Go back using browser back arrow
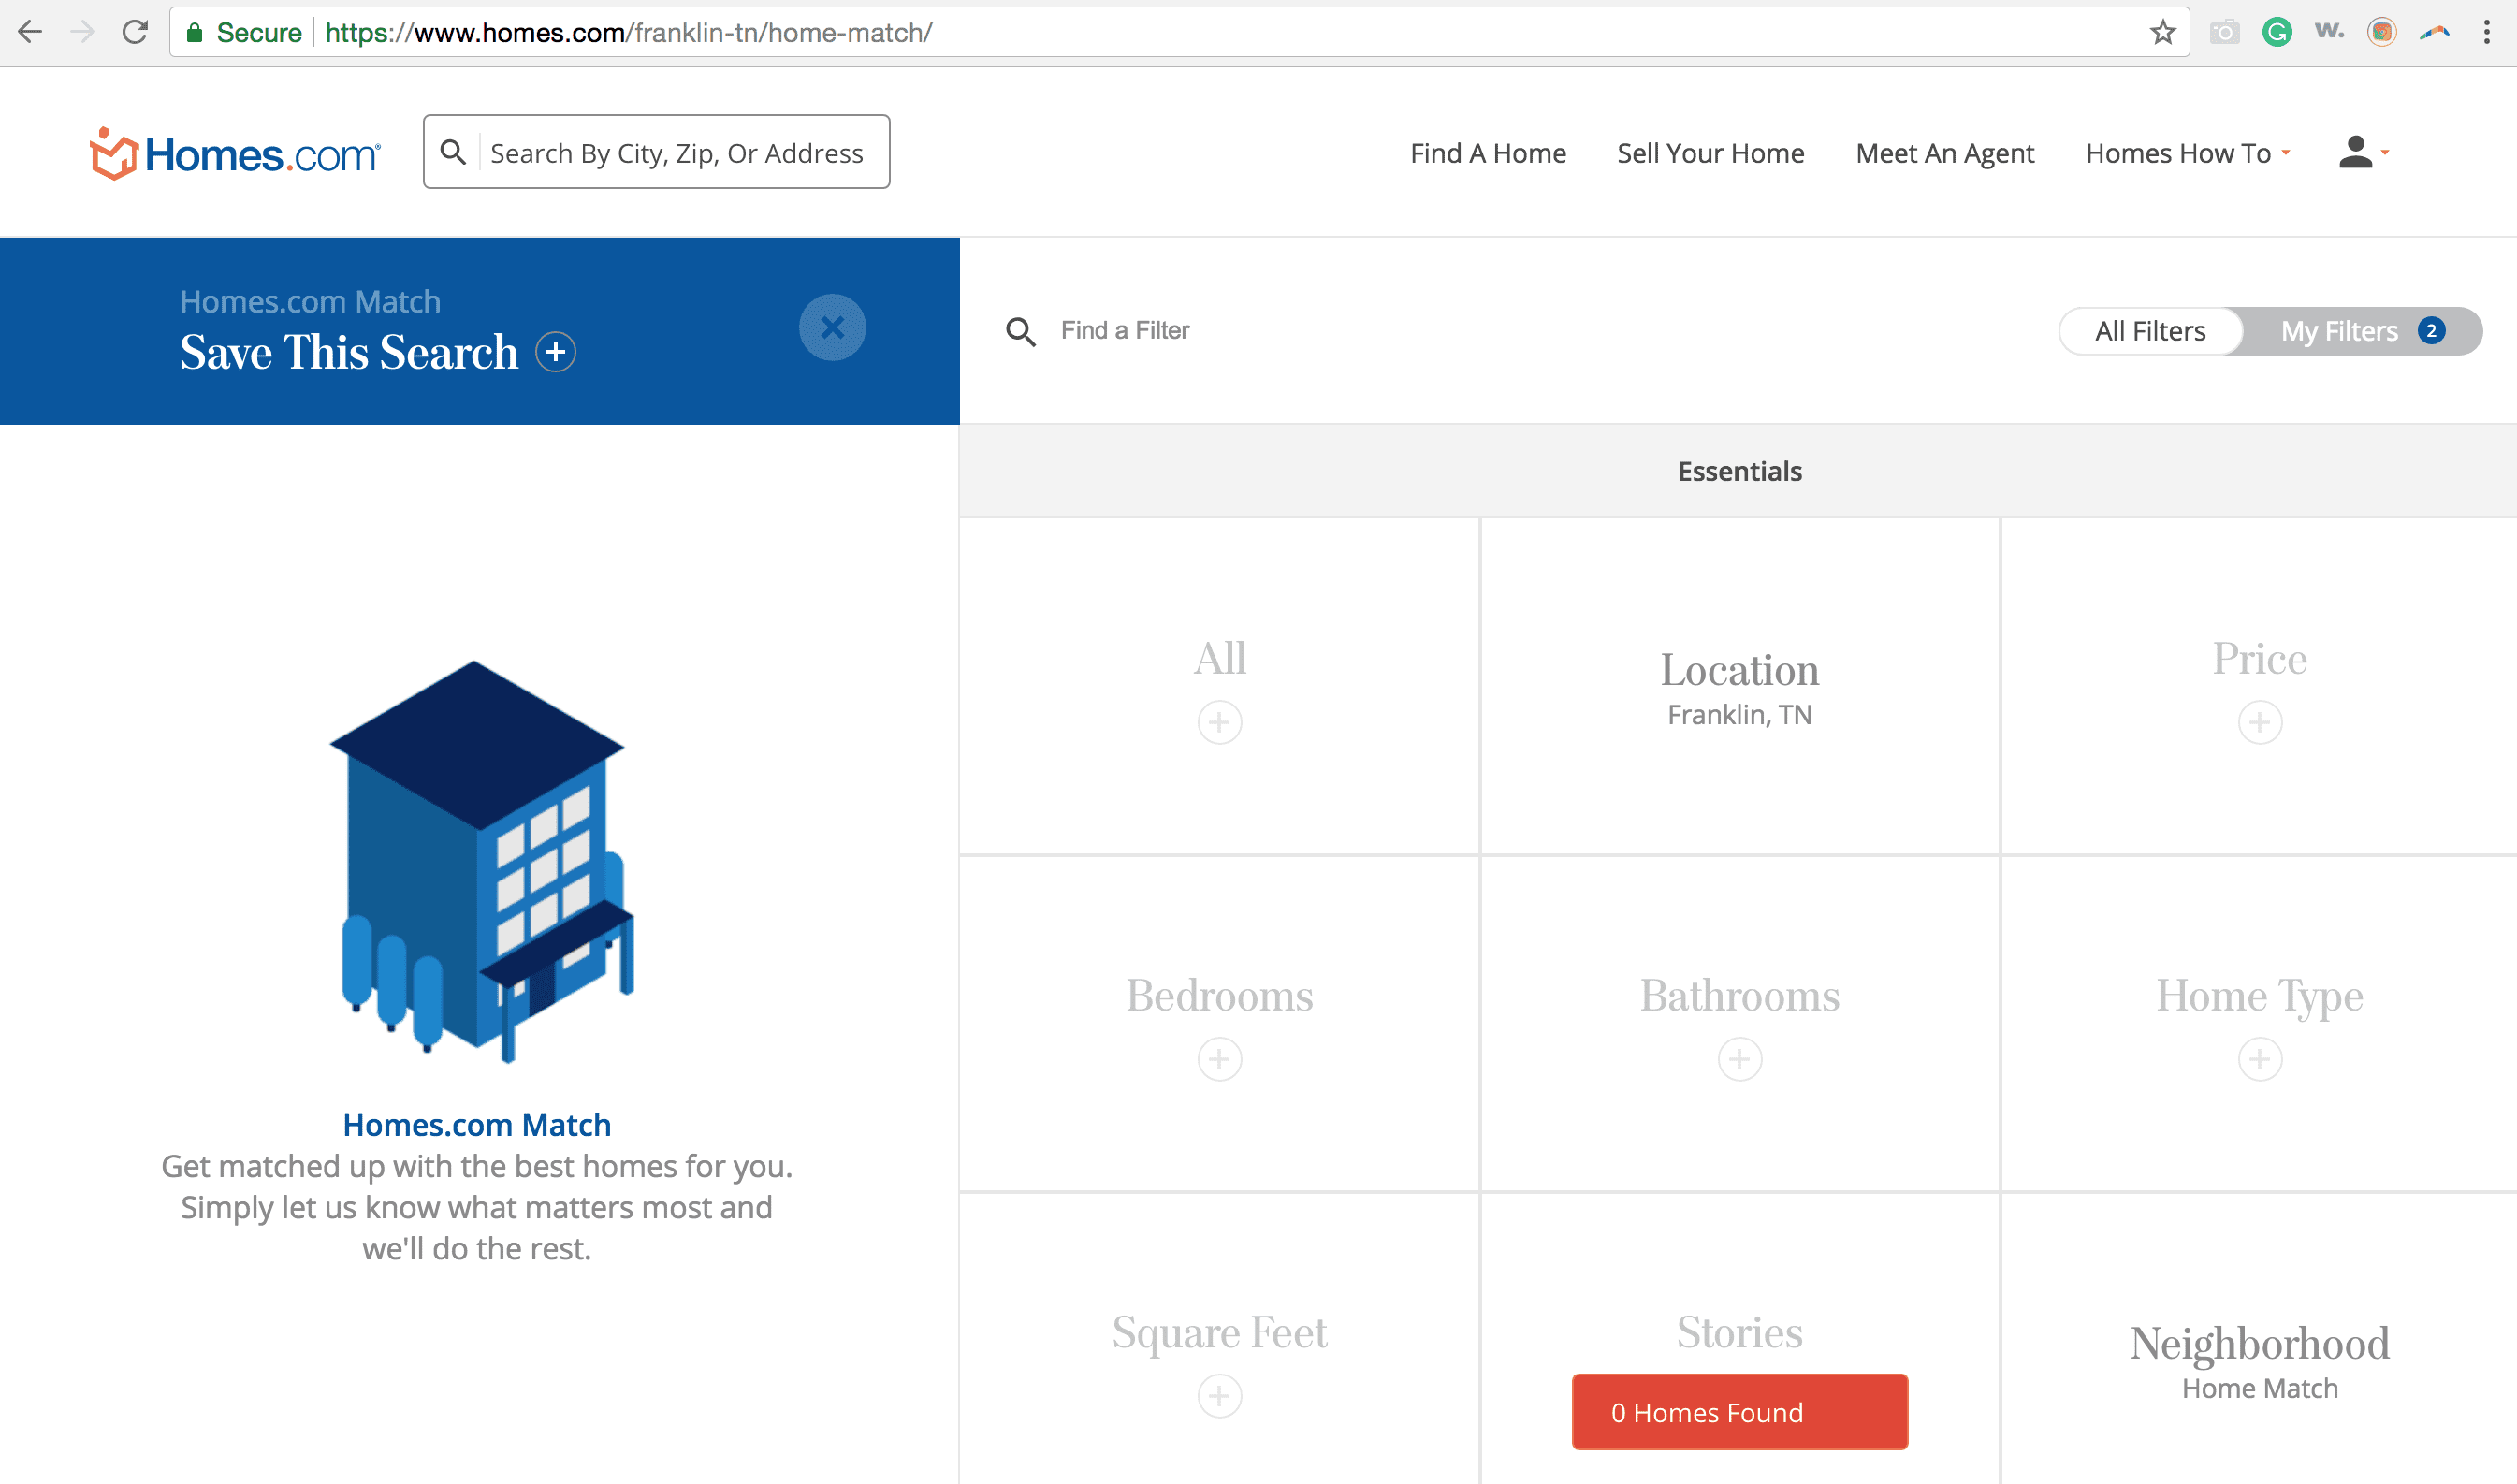This screenshot has width=2517, height=1484. pyautogui.click(x=30, y=32)
